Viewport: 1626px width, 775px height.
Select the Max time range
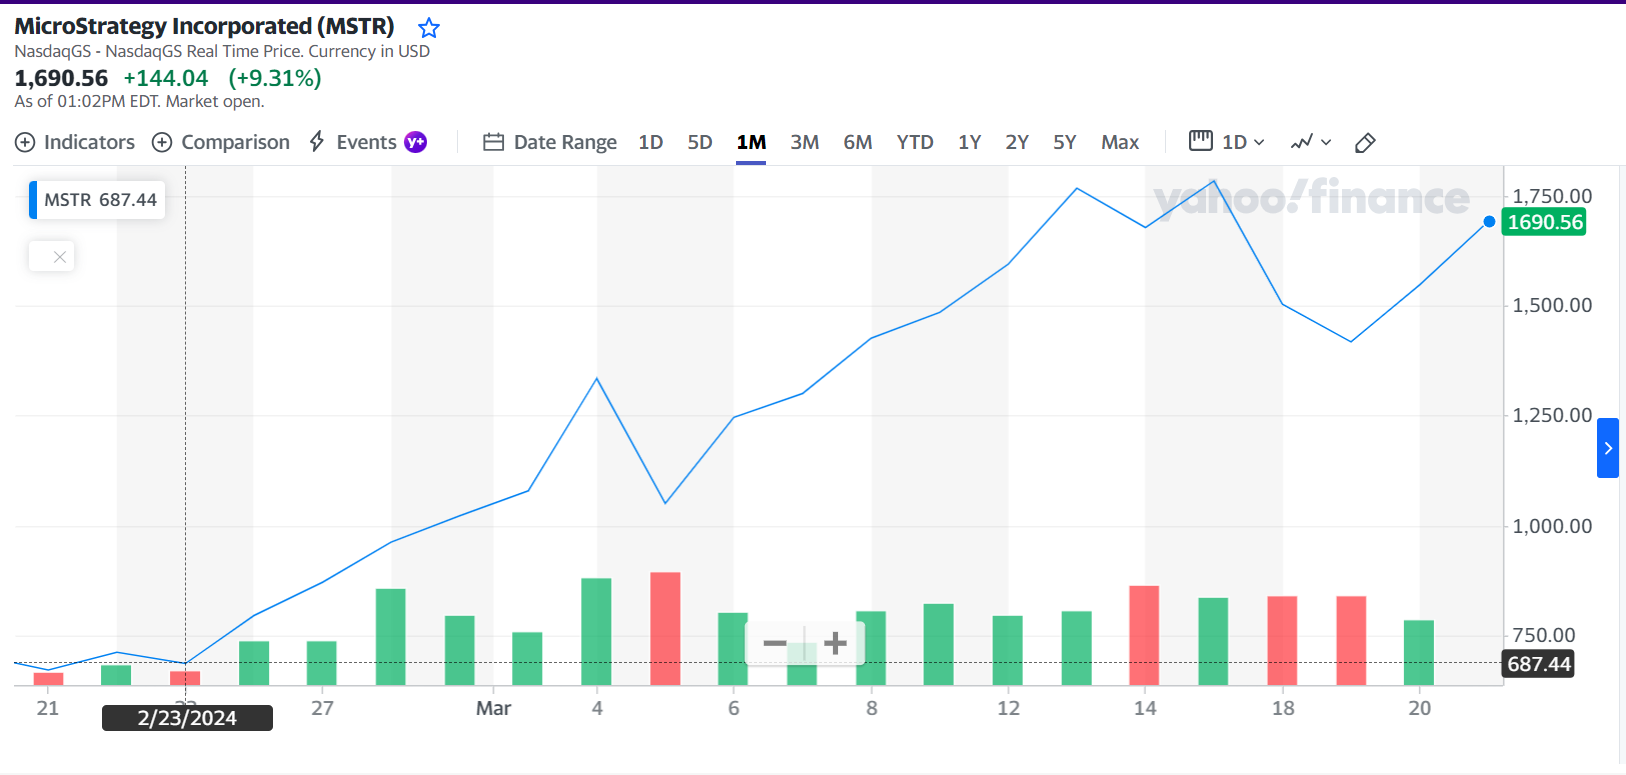click(1120, 142)
